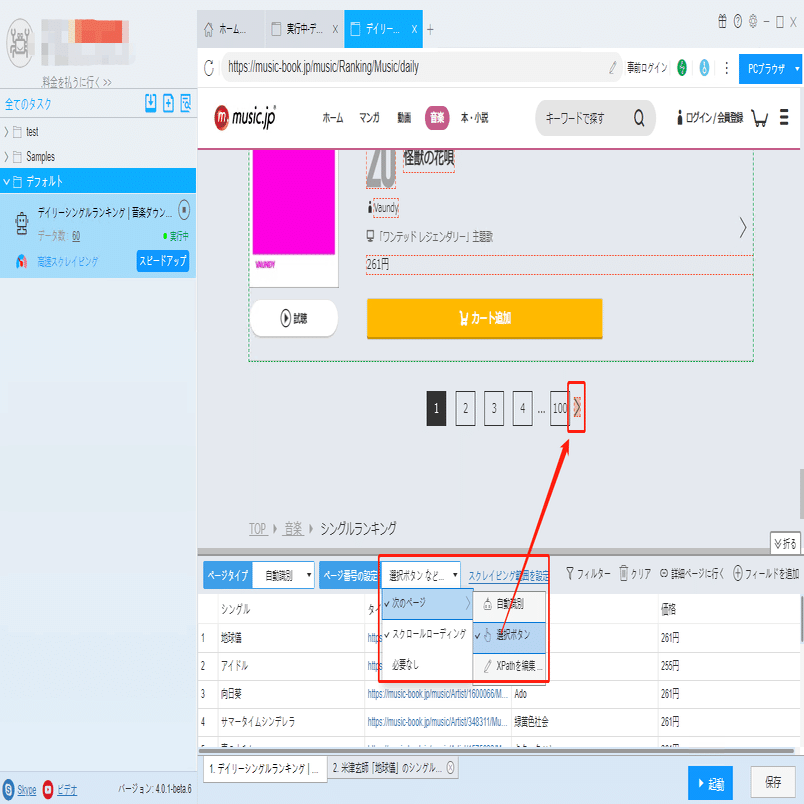Click the キーワードで探す search field

pyautogui.click(x=585, y=118)
